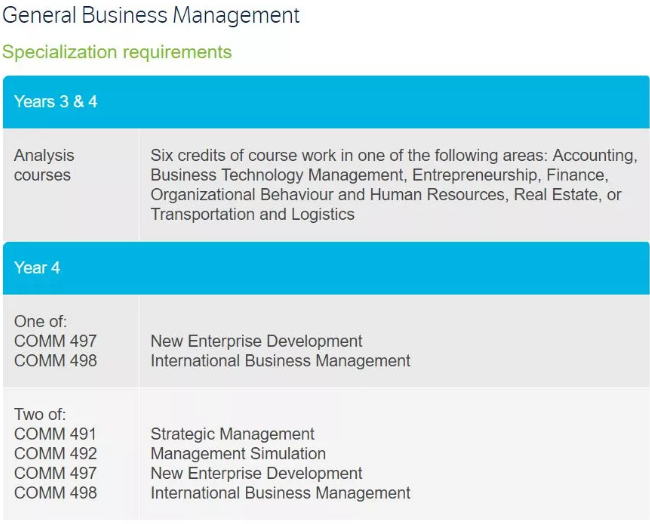Click COMM 498 under the "One of" group
Image resolution: width=650 pixels, height=524 pixels.
[55, 360]
